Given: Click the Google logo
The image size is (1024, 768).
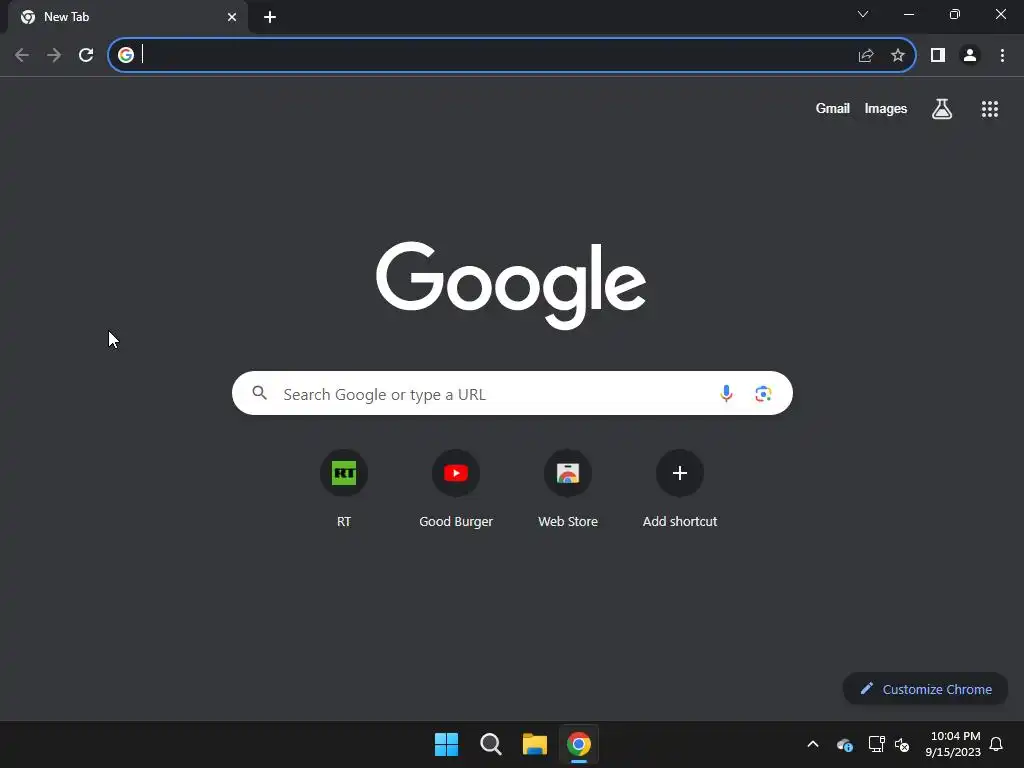Looking at the screenshot, I should [x=511, y=285].
